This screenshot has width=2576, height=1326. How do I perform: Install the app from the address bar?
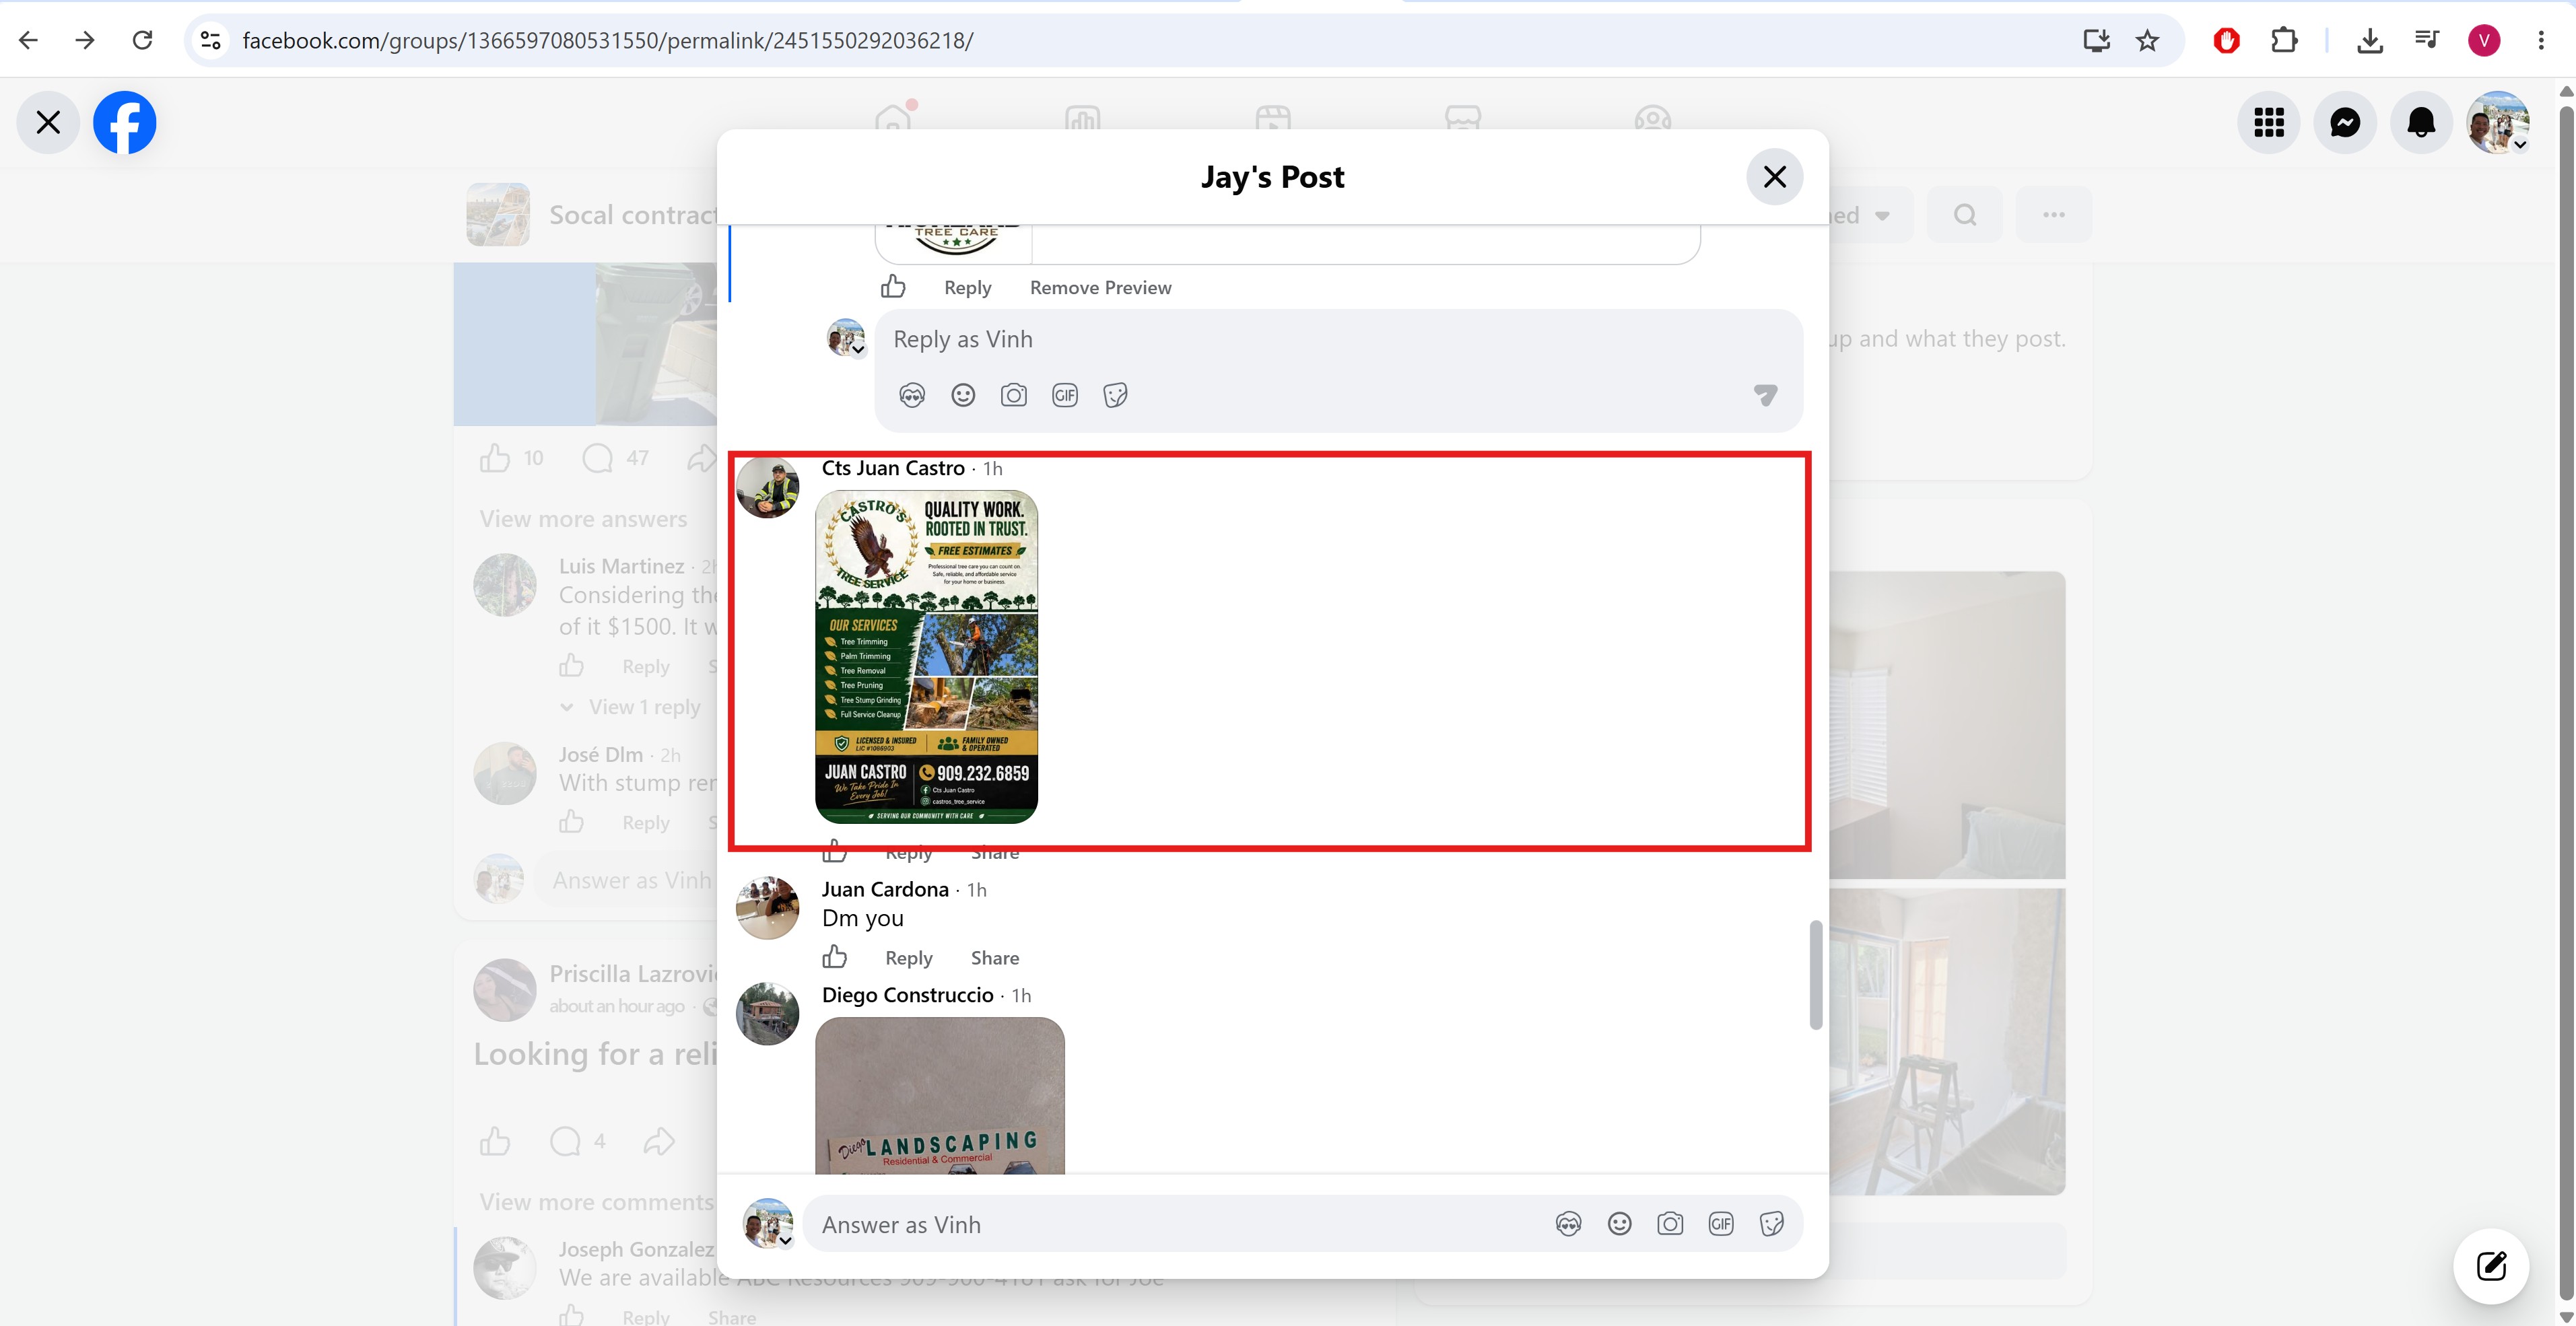[x=2097, y=40]
